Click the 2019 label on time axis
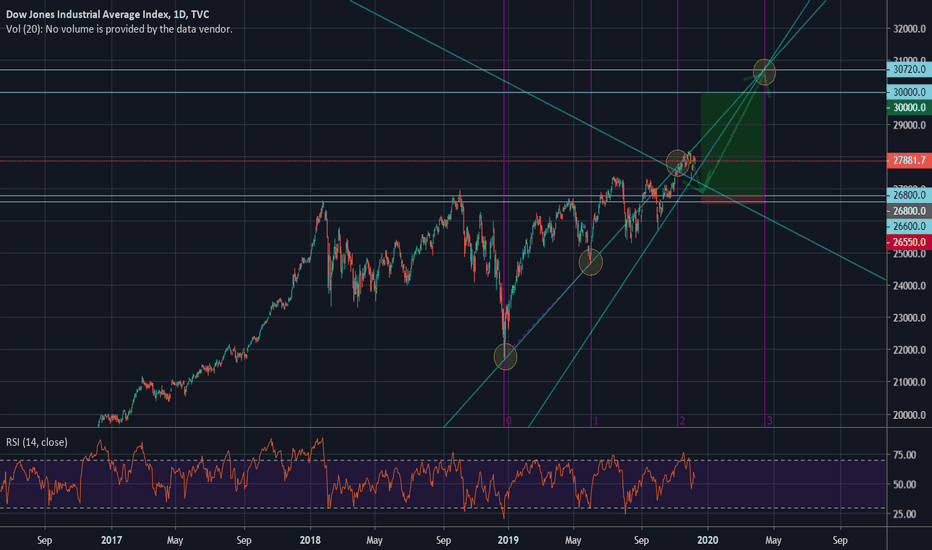This screenshot has height=550, width=932. tap(508, 540)
